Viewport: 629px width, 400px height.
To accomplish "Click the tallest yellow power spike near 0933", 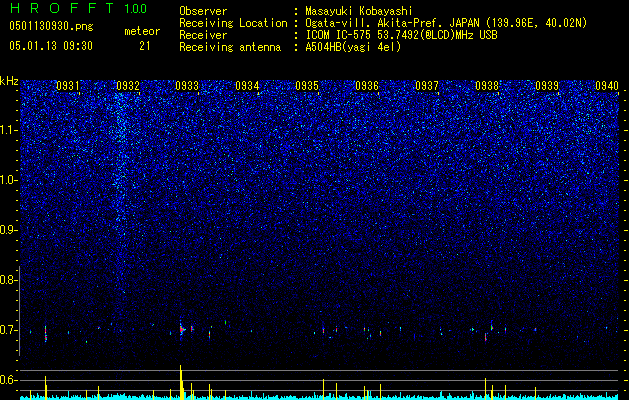I will coord(181,382).
